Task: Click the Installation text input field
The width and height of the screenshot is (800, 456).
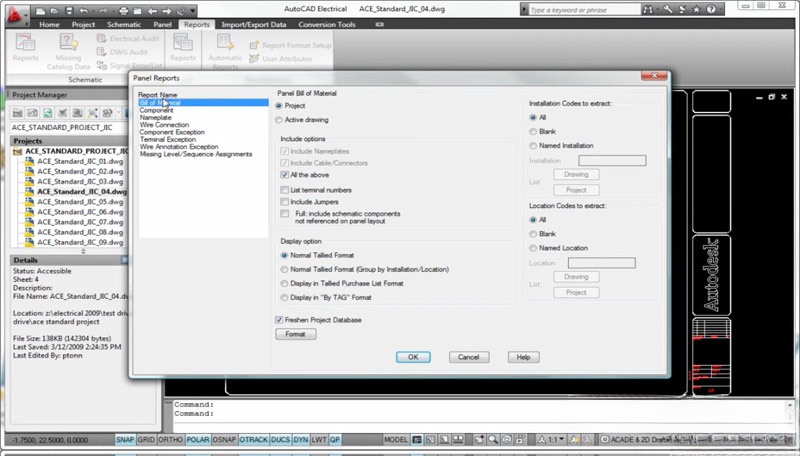Action: [612, 161]
